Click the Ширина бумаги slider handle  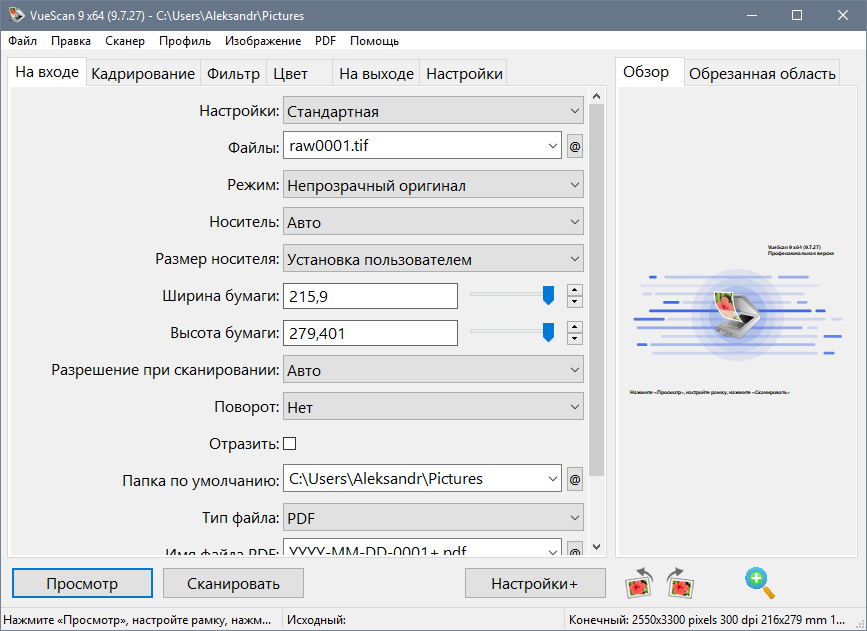[x=548, y=295]
